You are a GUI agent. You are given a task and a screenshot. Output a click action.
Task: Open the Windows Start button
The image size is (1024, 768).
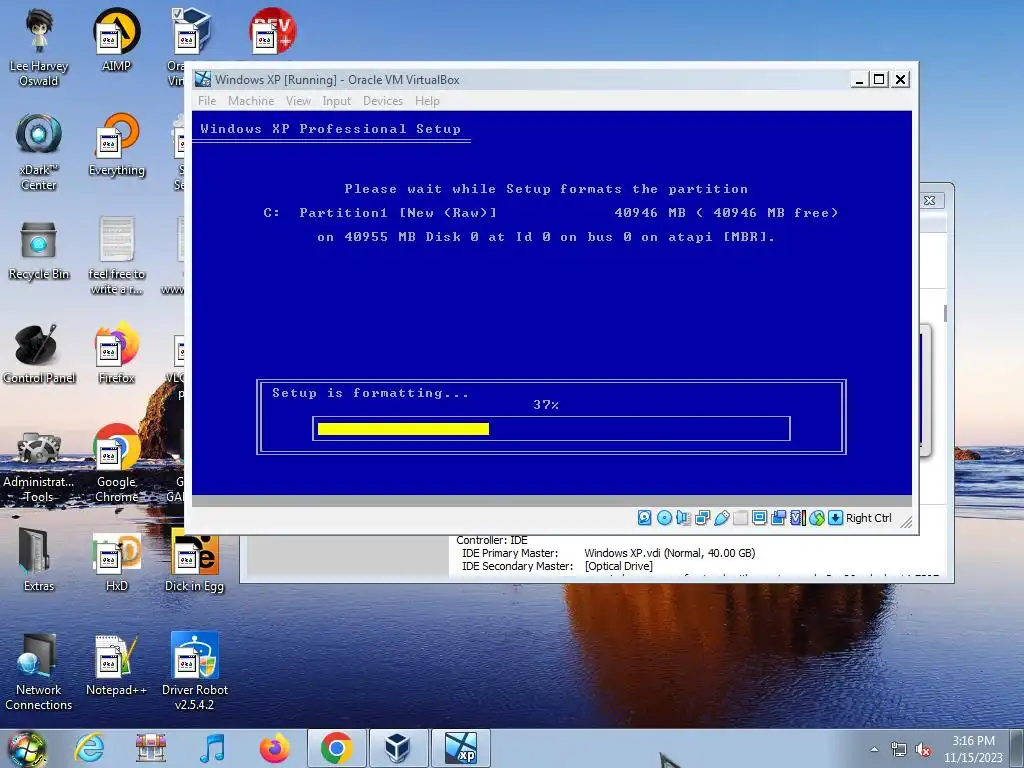click(x=26, y=748)
